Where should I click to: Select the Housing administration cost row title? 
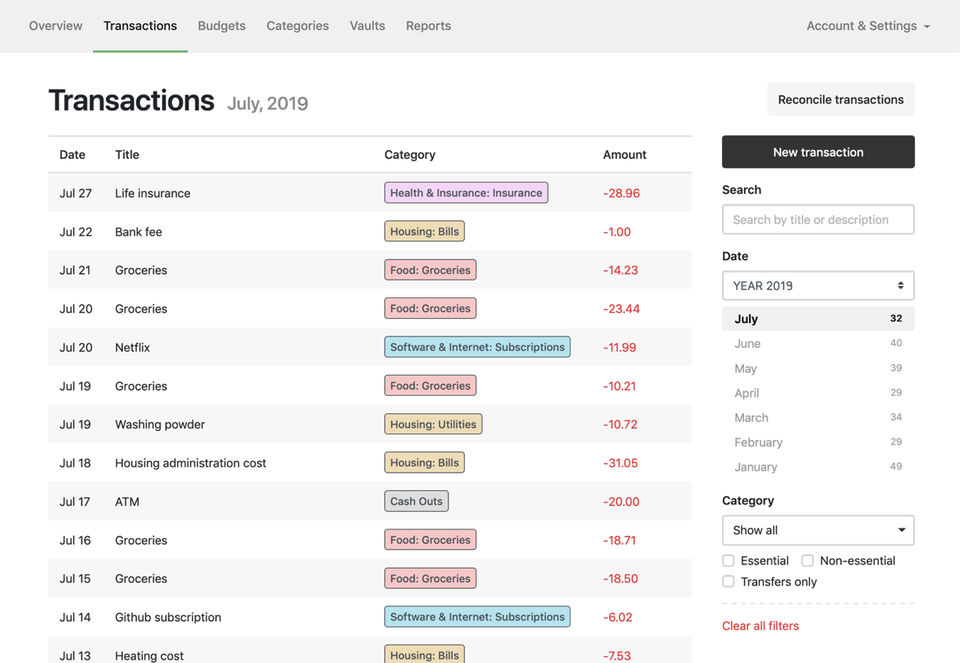pos(190,463)
